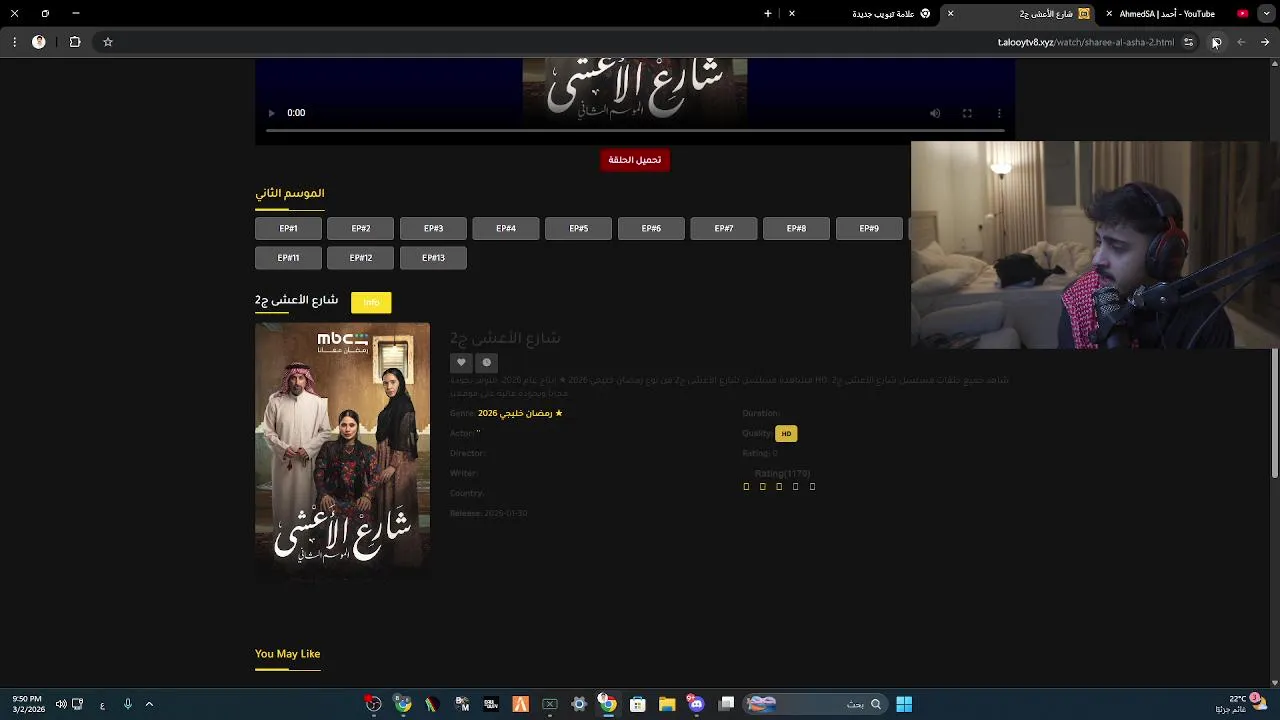This screenshot has width=1280, height=720.
Task: Select episode EP#7
Action: [x=724, y=229]
